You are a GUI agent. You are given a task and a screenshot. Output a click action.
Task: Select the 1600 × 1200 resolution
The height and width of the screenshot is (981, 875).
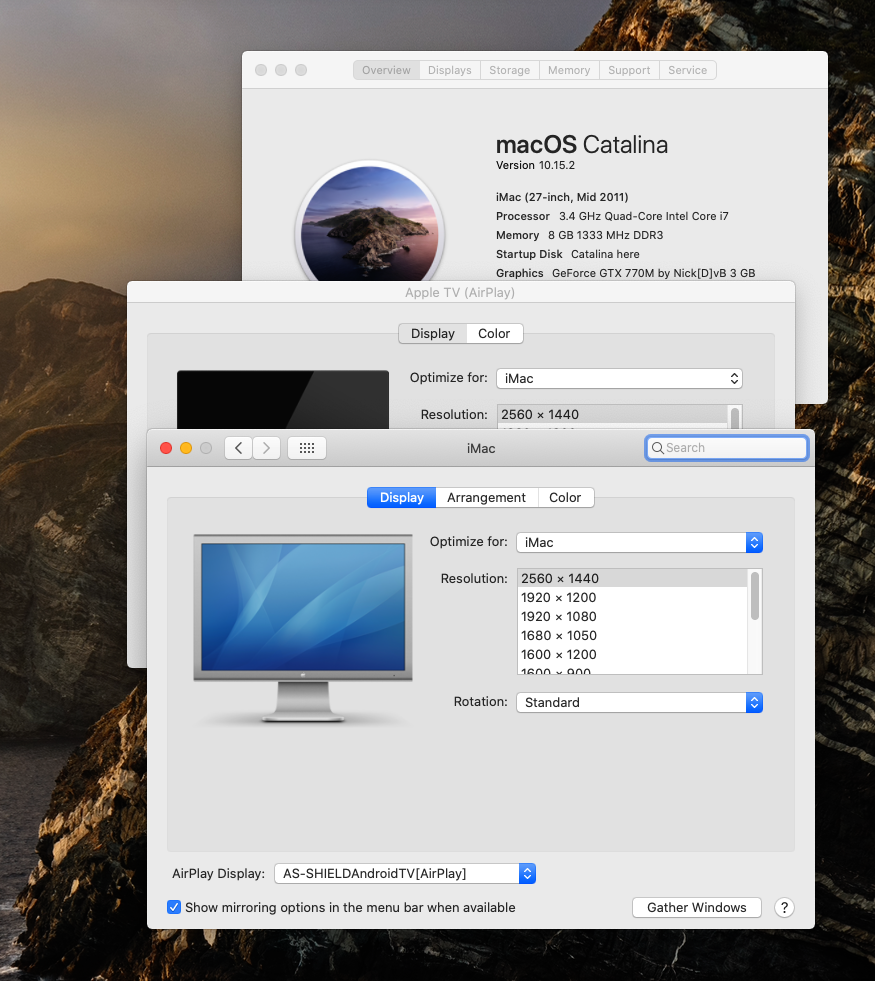point(632,654)
